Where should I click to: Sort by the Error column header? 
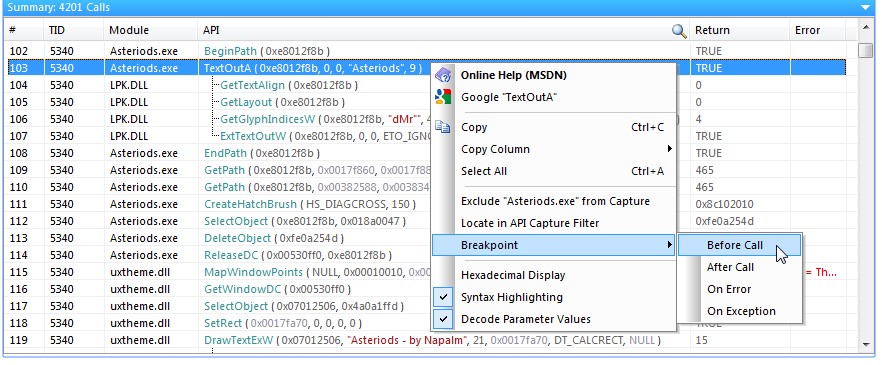[817, 30]
